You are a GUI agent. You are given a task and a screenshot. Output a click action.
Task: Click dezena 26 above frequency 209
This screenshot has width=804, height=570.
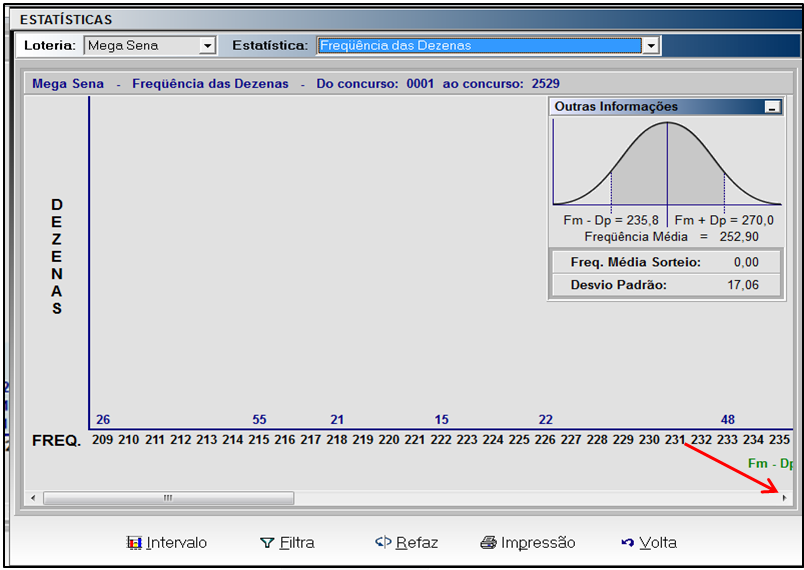[x=103, y=419]
